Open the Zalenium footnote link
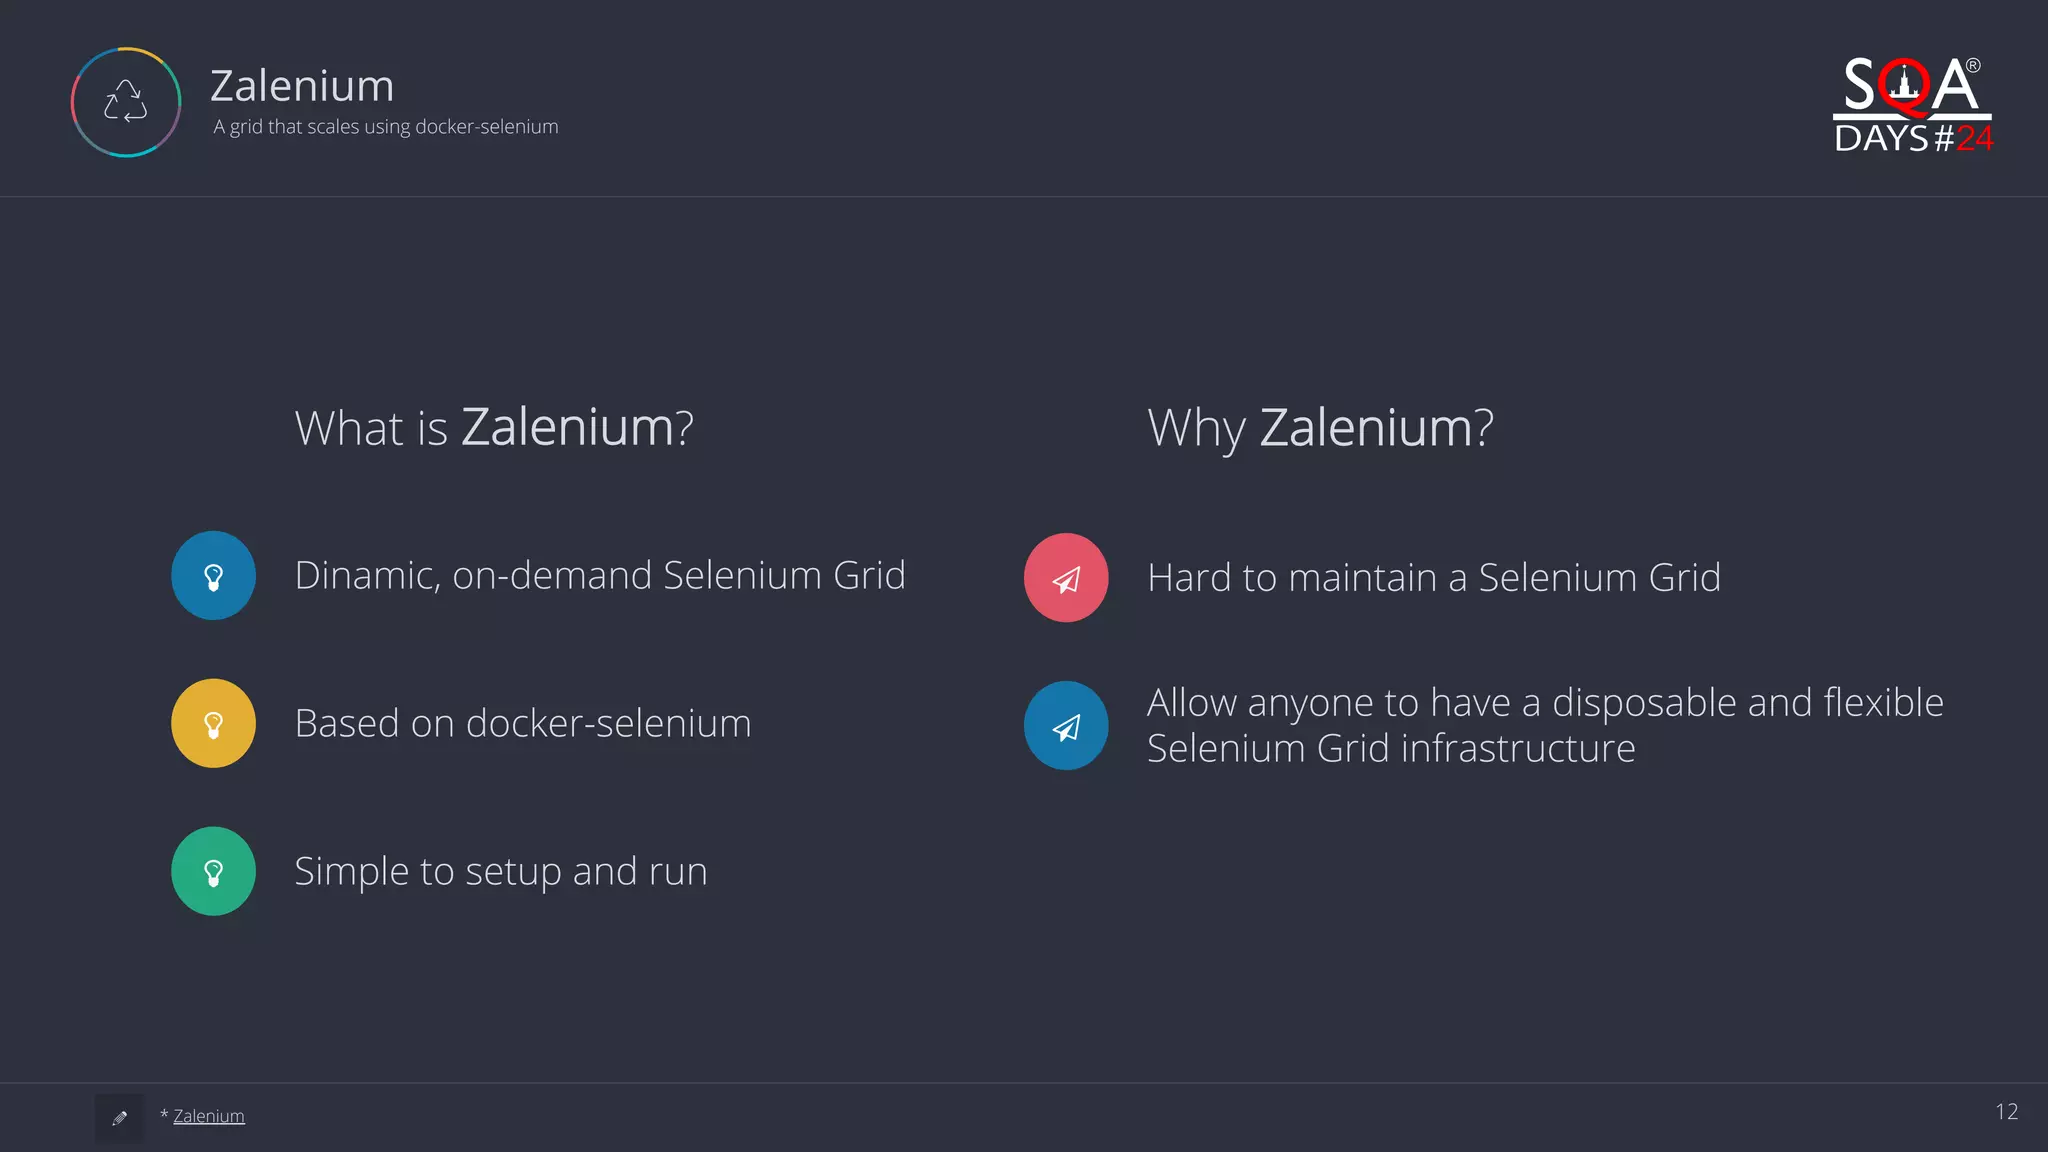2048x1152 pixels. [208, 1116]
